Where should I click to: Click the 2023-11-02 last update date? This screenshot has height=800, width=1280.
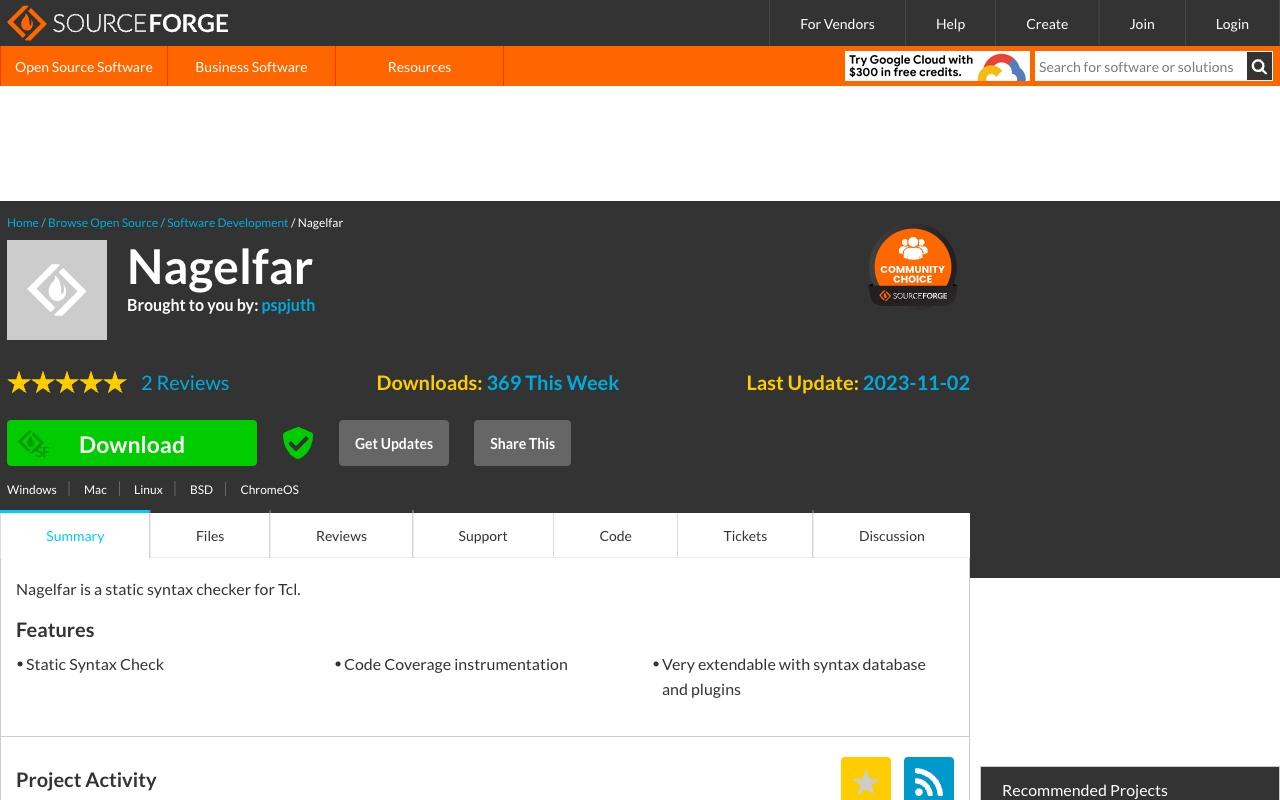(916, 383)
